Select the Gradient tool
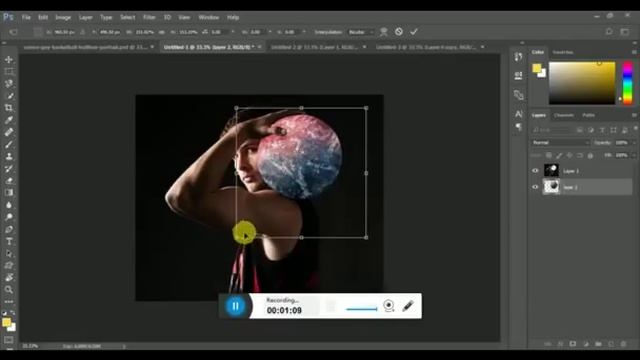Image resolution: width=640 pixels, height=360 pixels. pyautogui.click(x=9, y=193)
